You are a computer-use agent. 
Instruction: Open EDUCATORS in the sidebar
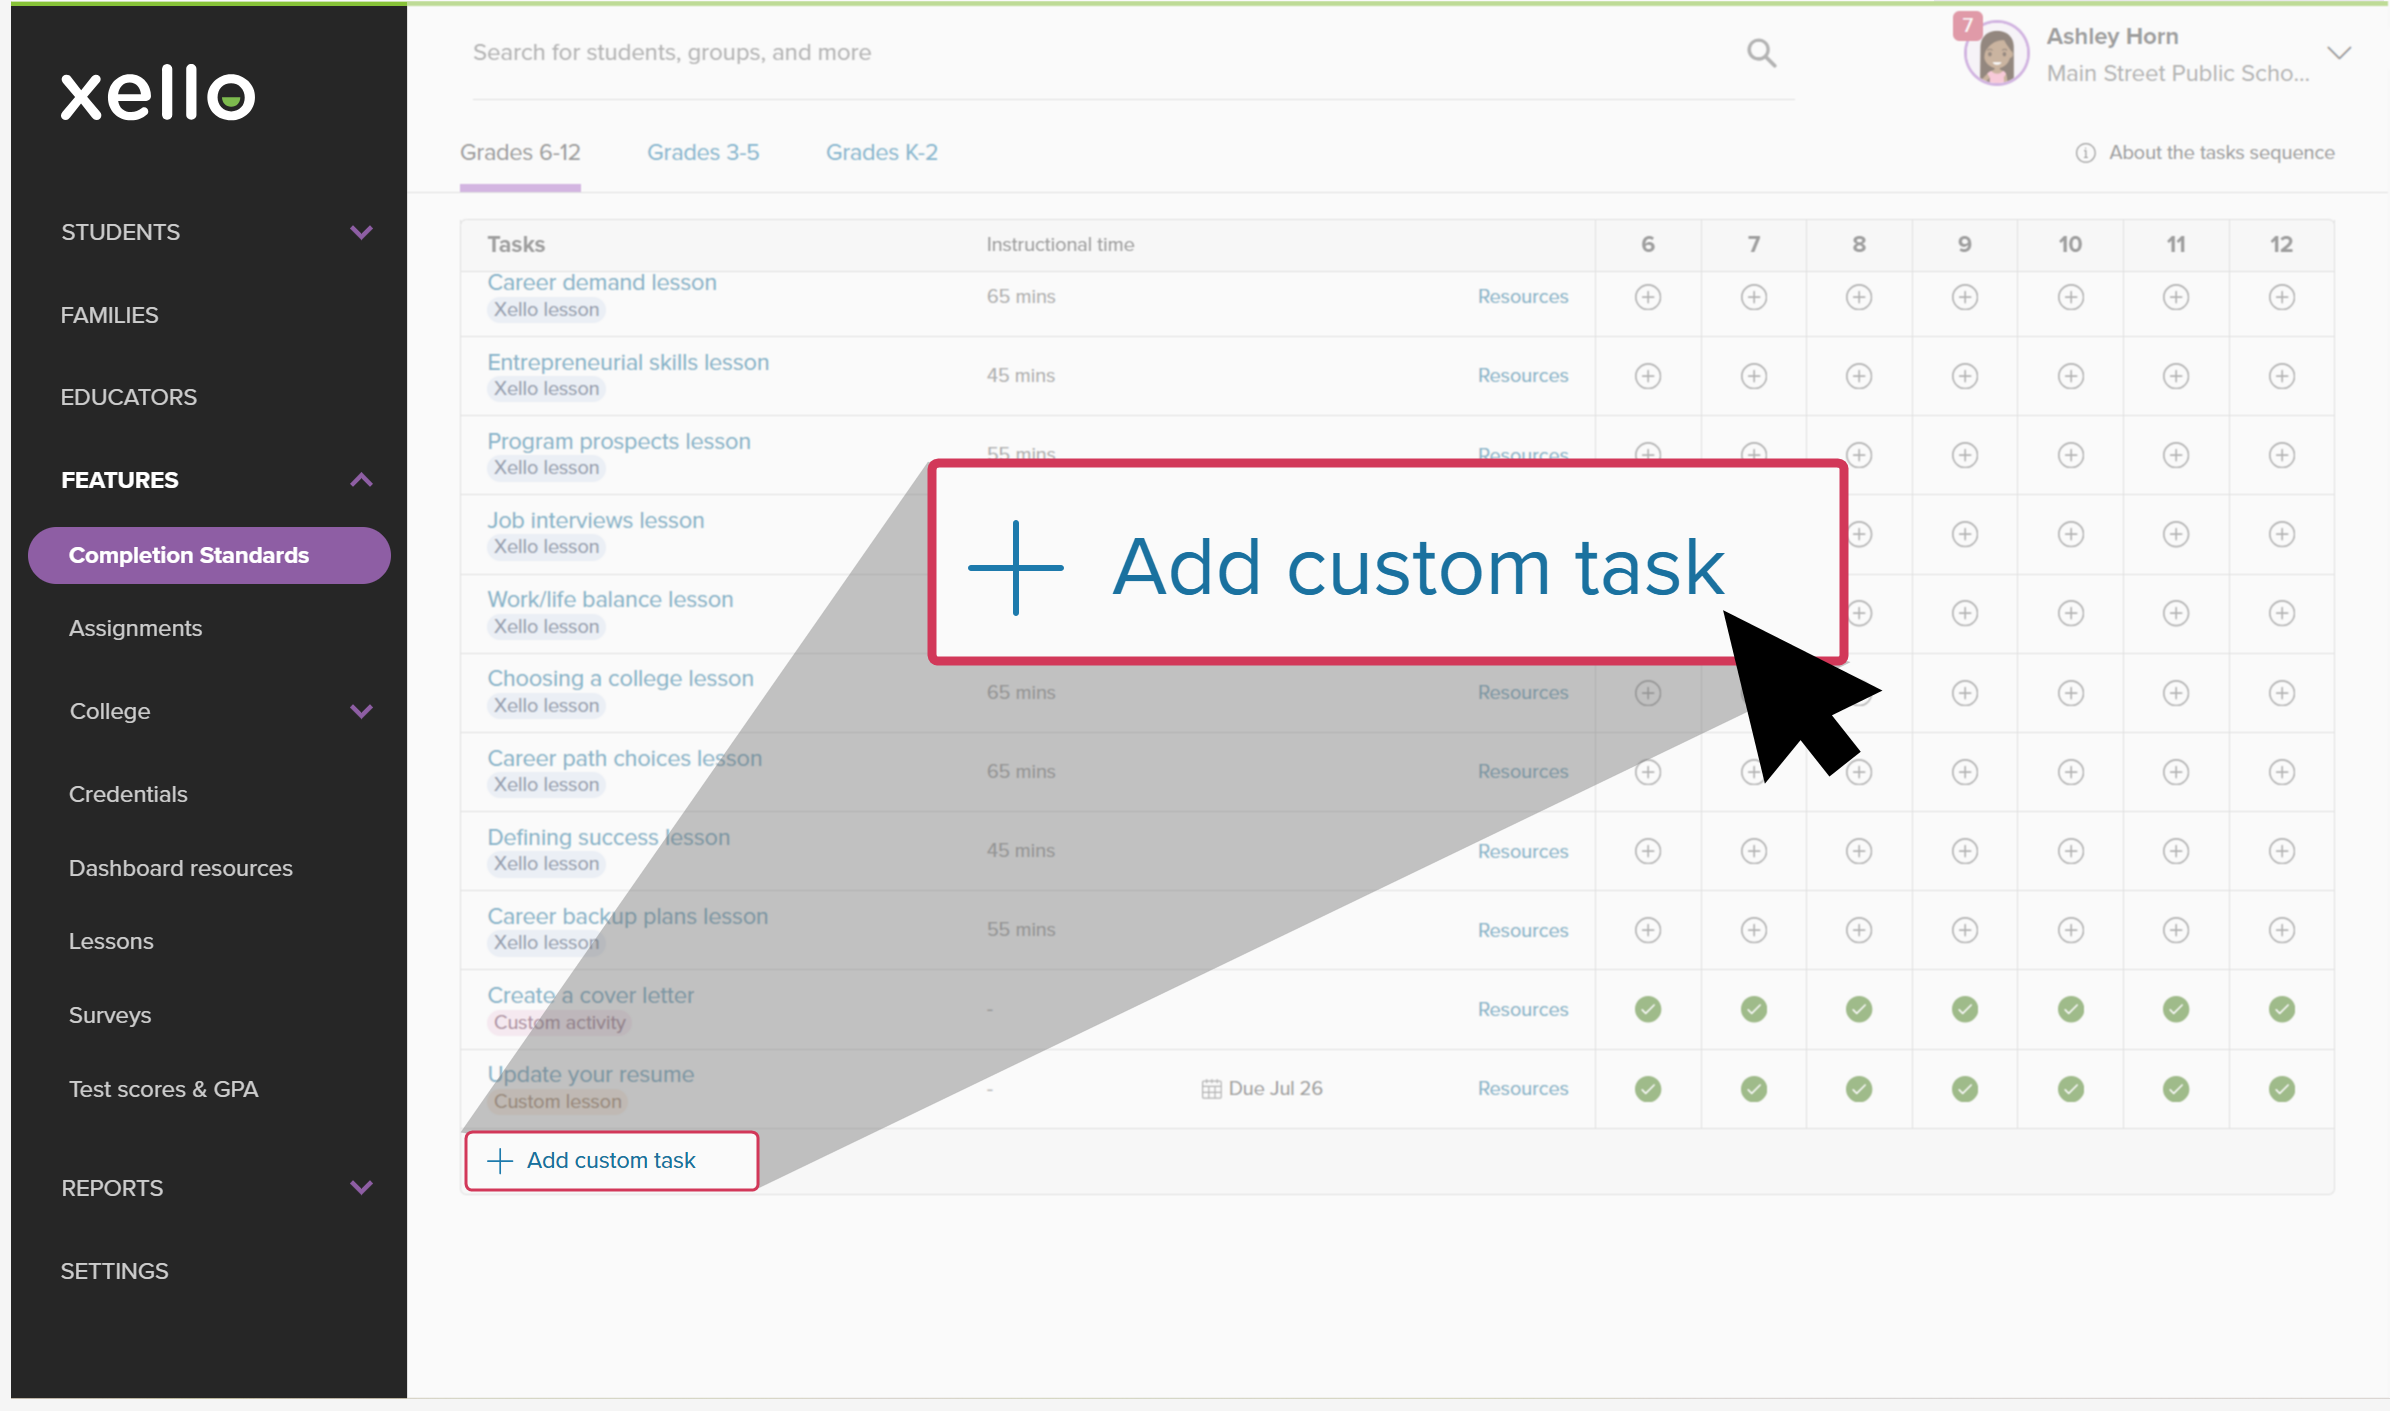(x=129, y=397)
